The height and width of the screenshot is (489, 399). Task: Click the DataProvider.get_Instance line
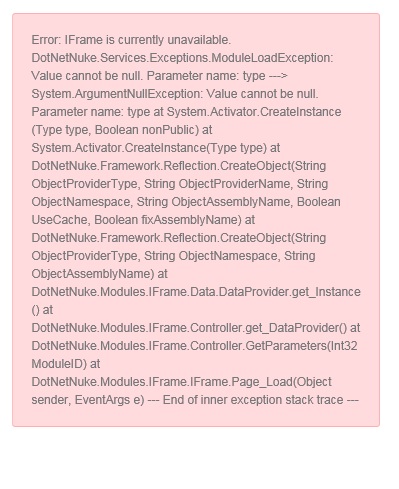click(196, 292)
